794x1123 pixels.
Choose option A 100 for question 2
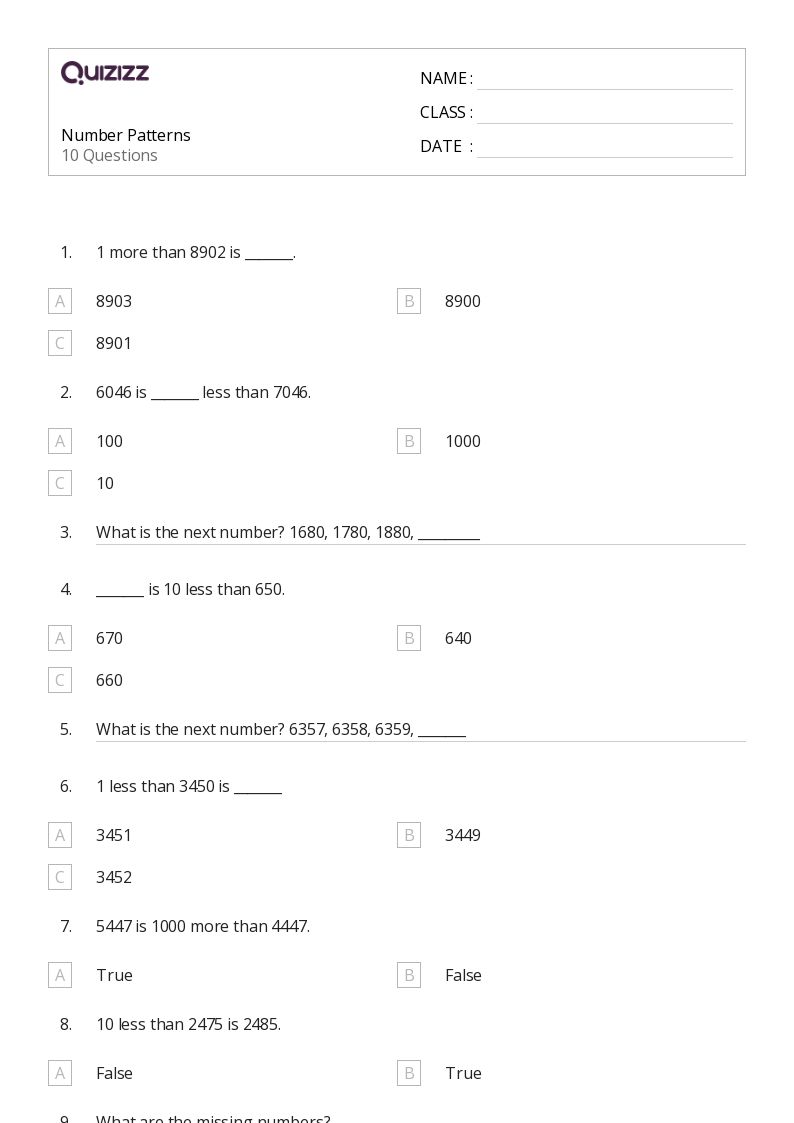point(60,441)
